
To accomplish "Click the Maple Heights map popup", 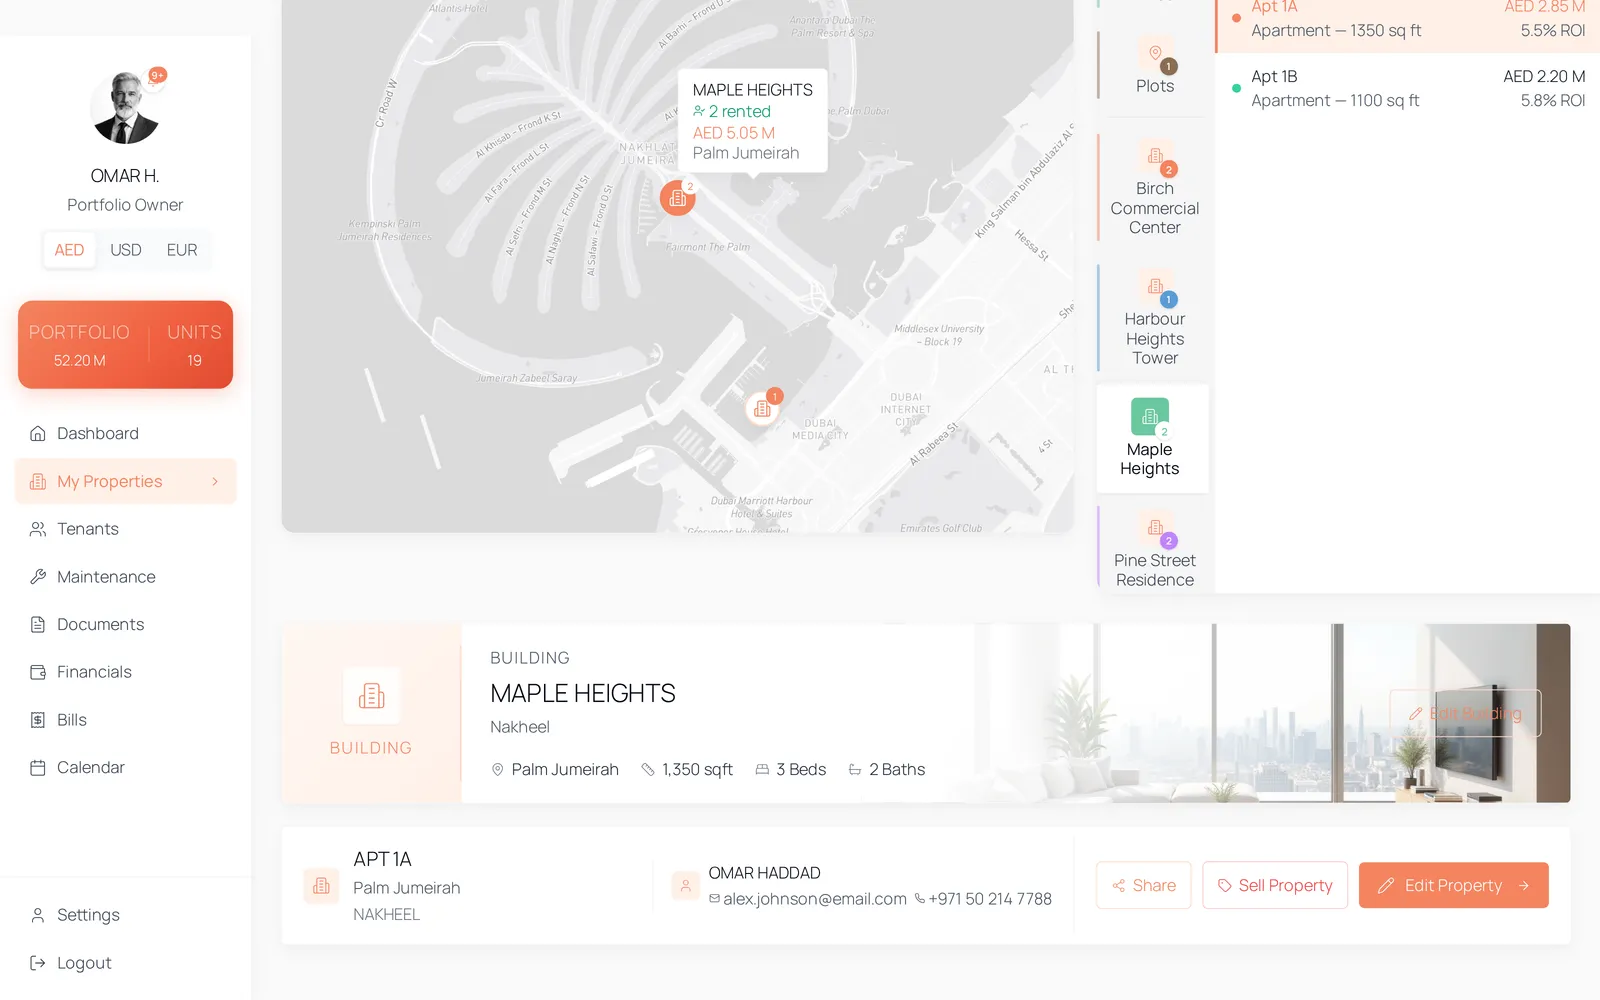I will click(753, 121).
